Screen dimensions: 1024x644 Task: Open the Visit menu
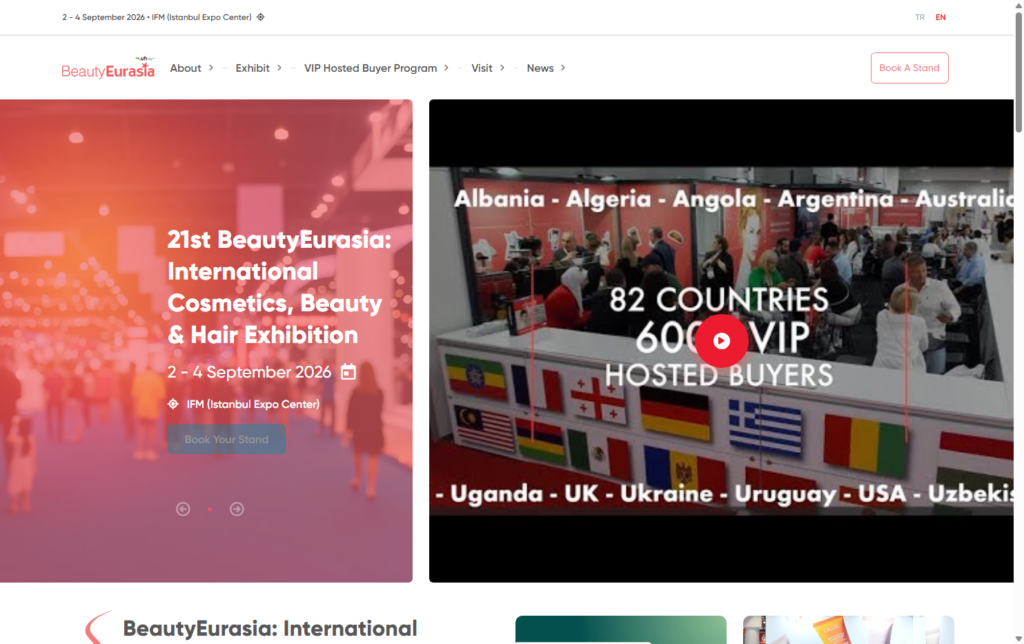(487, 68)
